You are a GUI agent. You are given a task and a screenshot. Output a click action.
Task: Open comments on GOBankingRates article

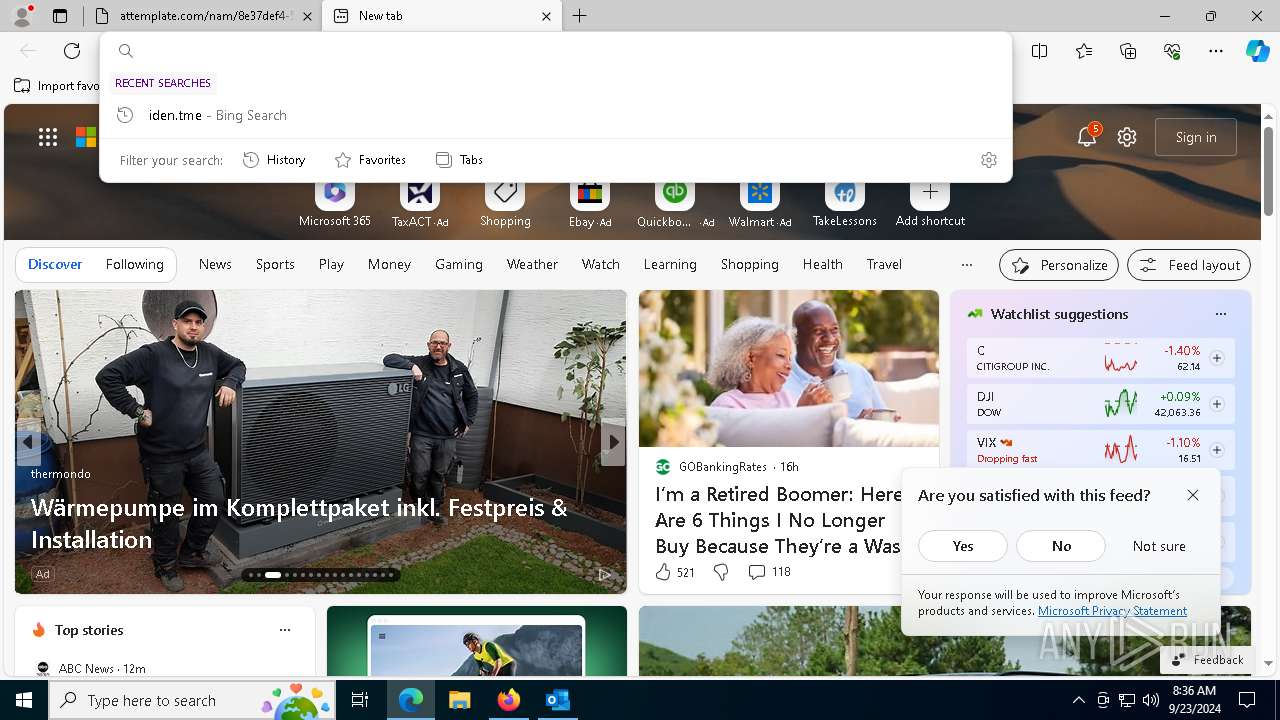pyautogui.click(x=769, y=572)
